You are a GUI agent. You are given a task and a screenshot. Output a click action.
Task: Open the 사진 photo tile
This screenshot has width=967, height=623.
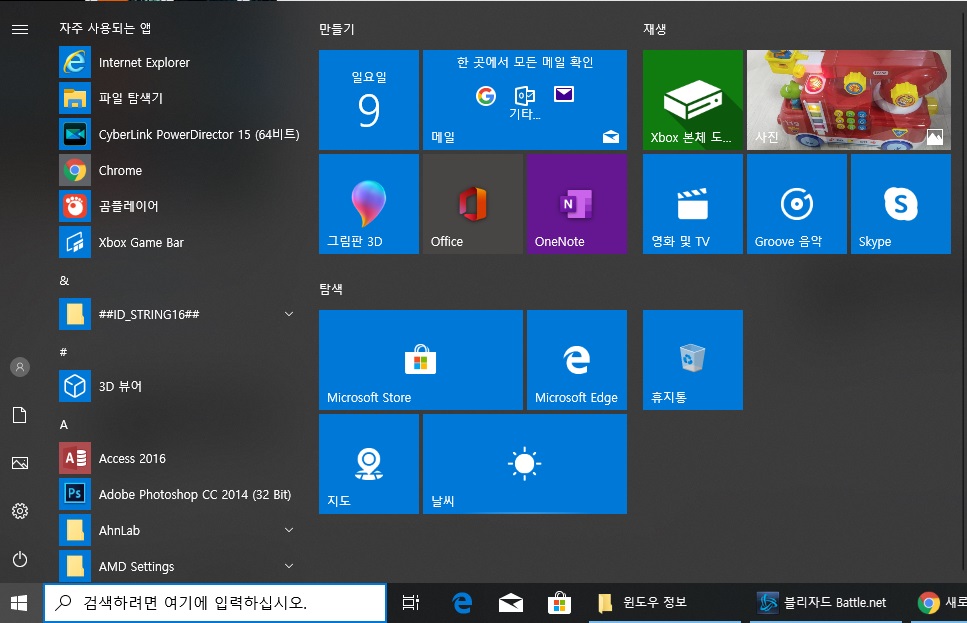pyautogui.click(x=849, y=100)
